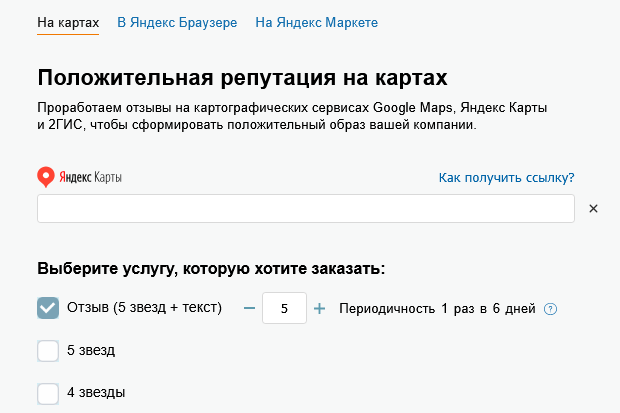Remove the link field with the X icon

pos(592,209)
